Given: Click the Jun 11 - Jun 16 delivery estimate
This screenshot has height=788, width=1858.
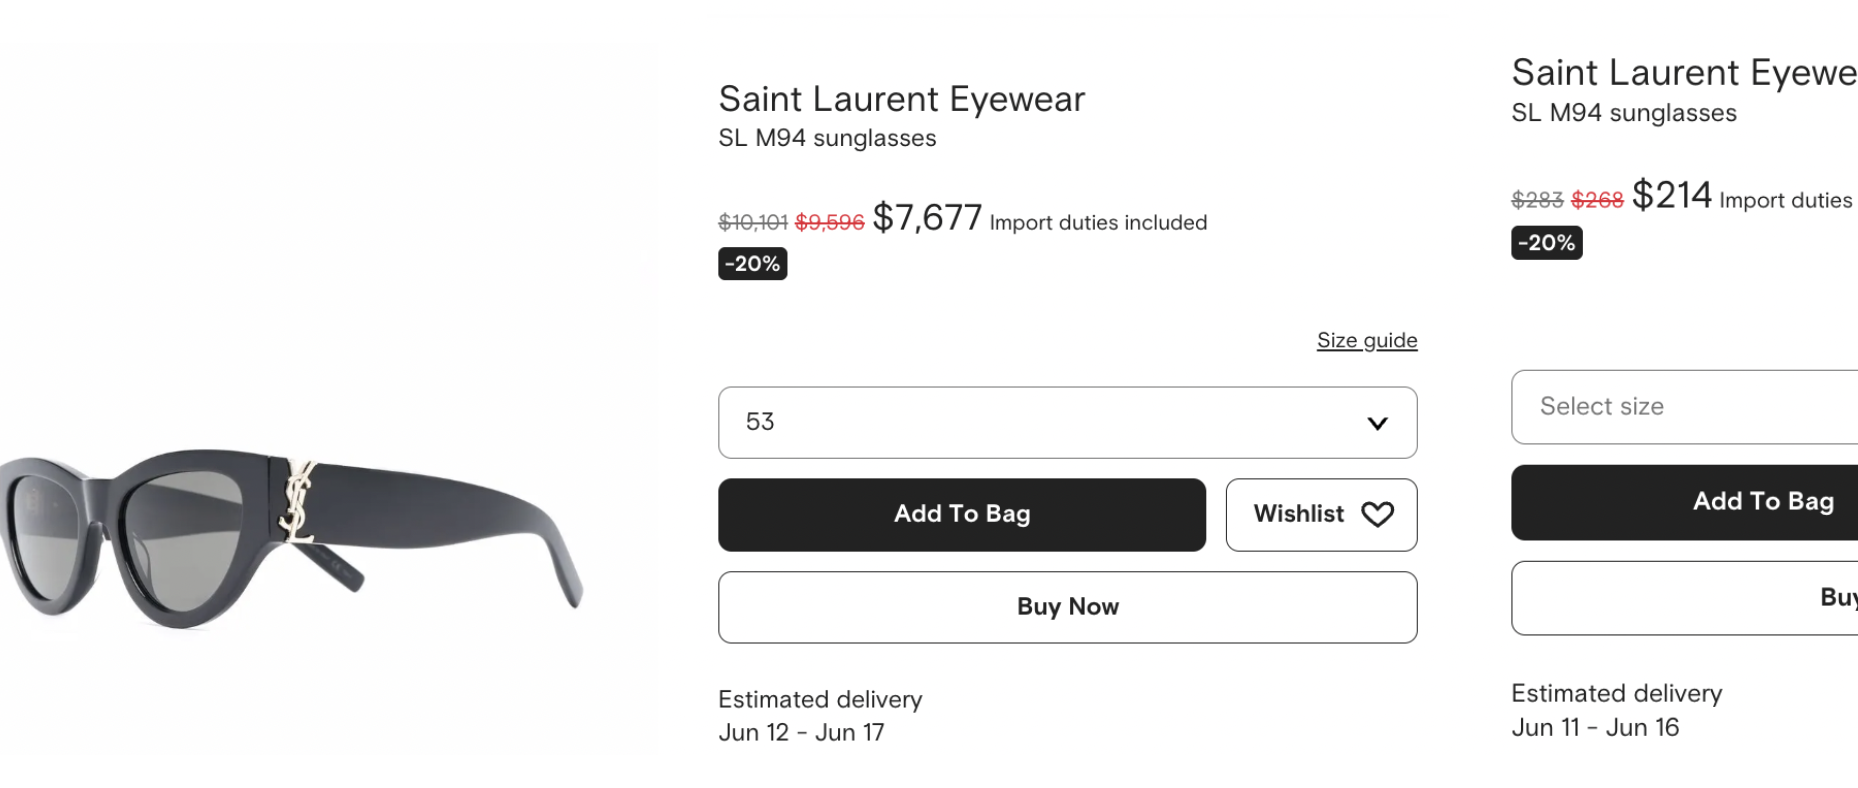Looking at the screenshot, I should (x=1595, y=728).
